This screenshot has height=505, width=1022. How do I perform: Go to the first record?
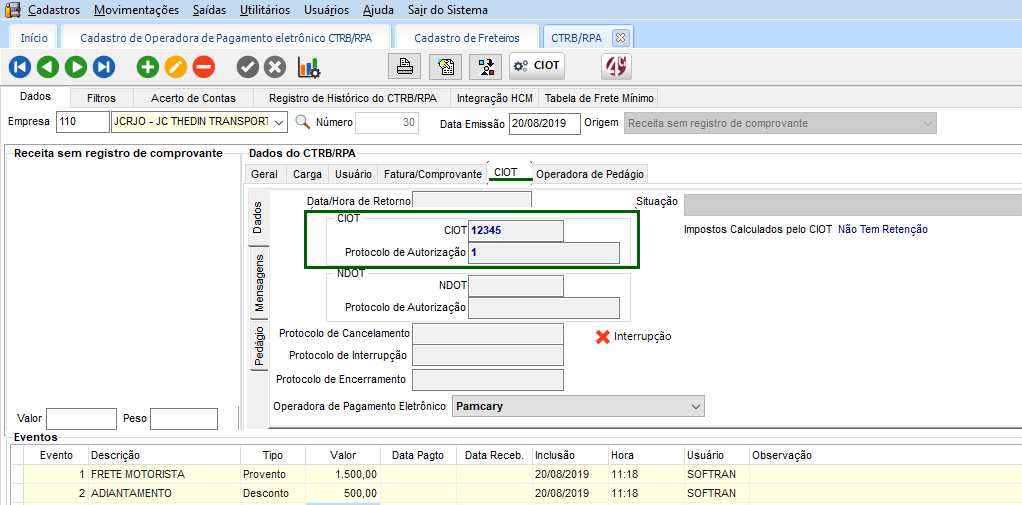coord(20,67)
